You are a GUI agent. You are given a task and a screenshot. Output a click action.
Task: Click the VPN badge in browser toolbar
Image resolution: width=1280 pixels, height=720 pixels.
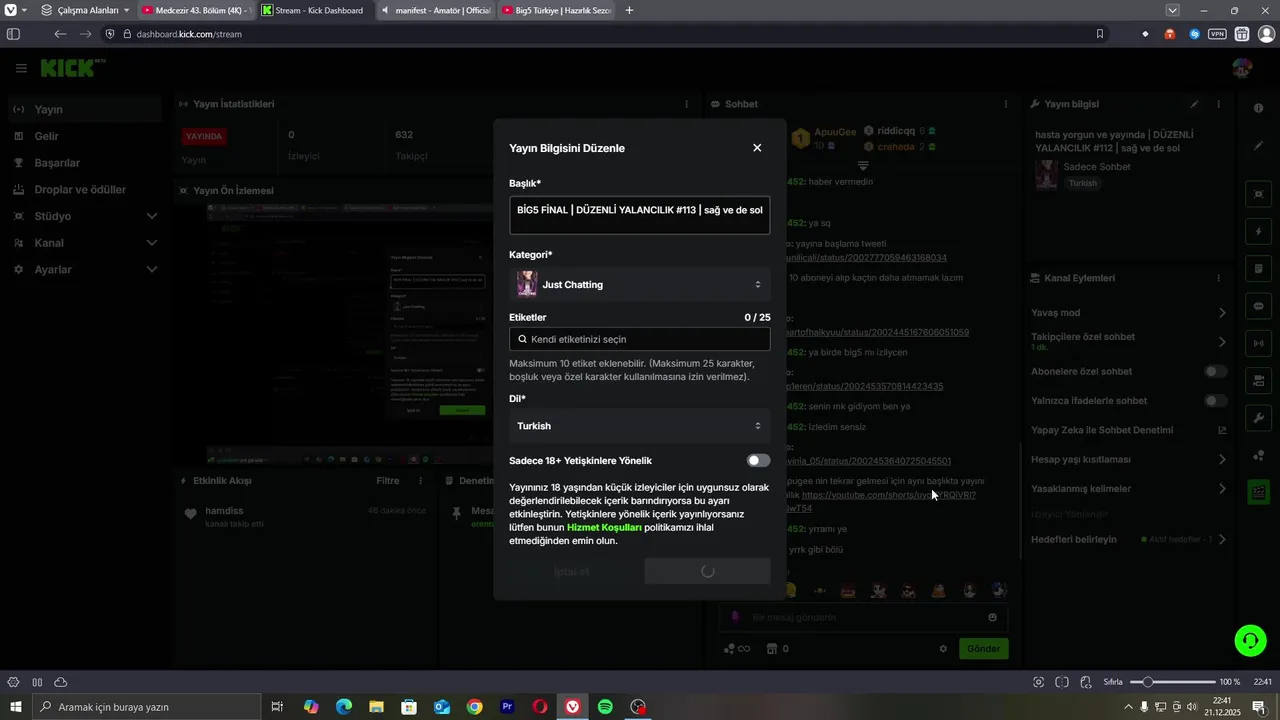point(1217,34)
